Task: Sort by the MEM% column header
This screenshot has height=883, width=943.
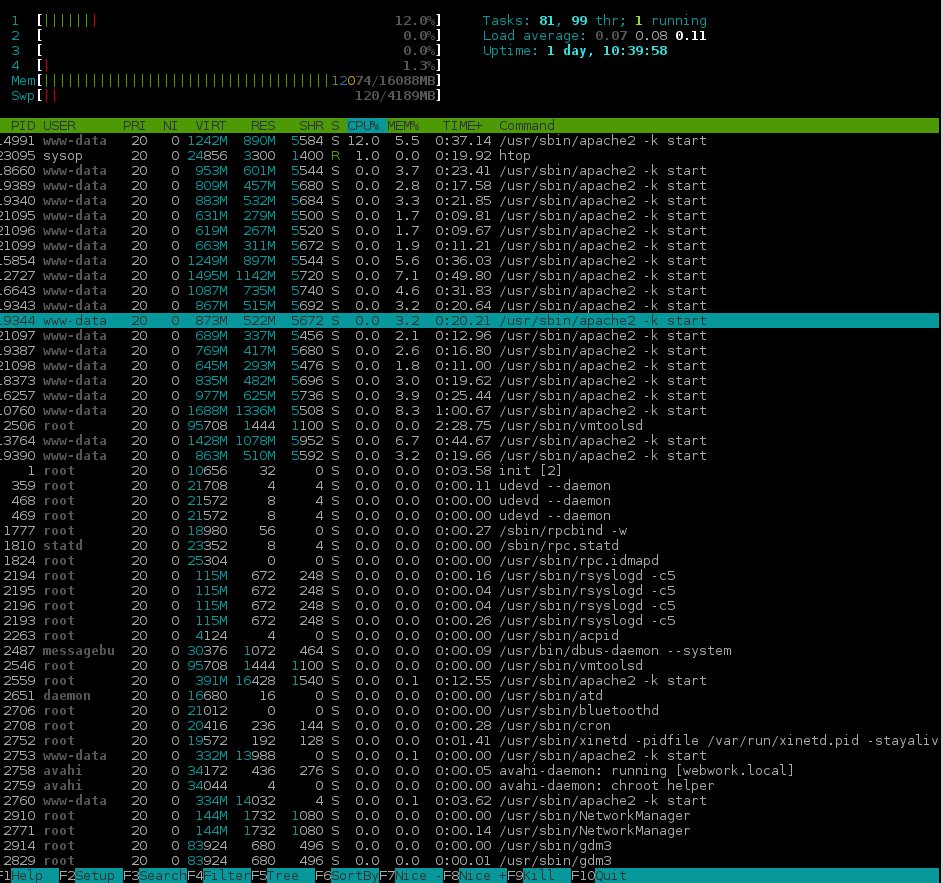Action: (403, 126)
